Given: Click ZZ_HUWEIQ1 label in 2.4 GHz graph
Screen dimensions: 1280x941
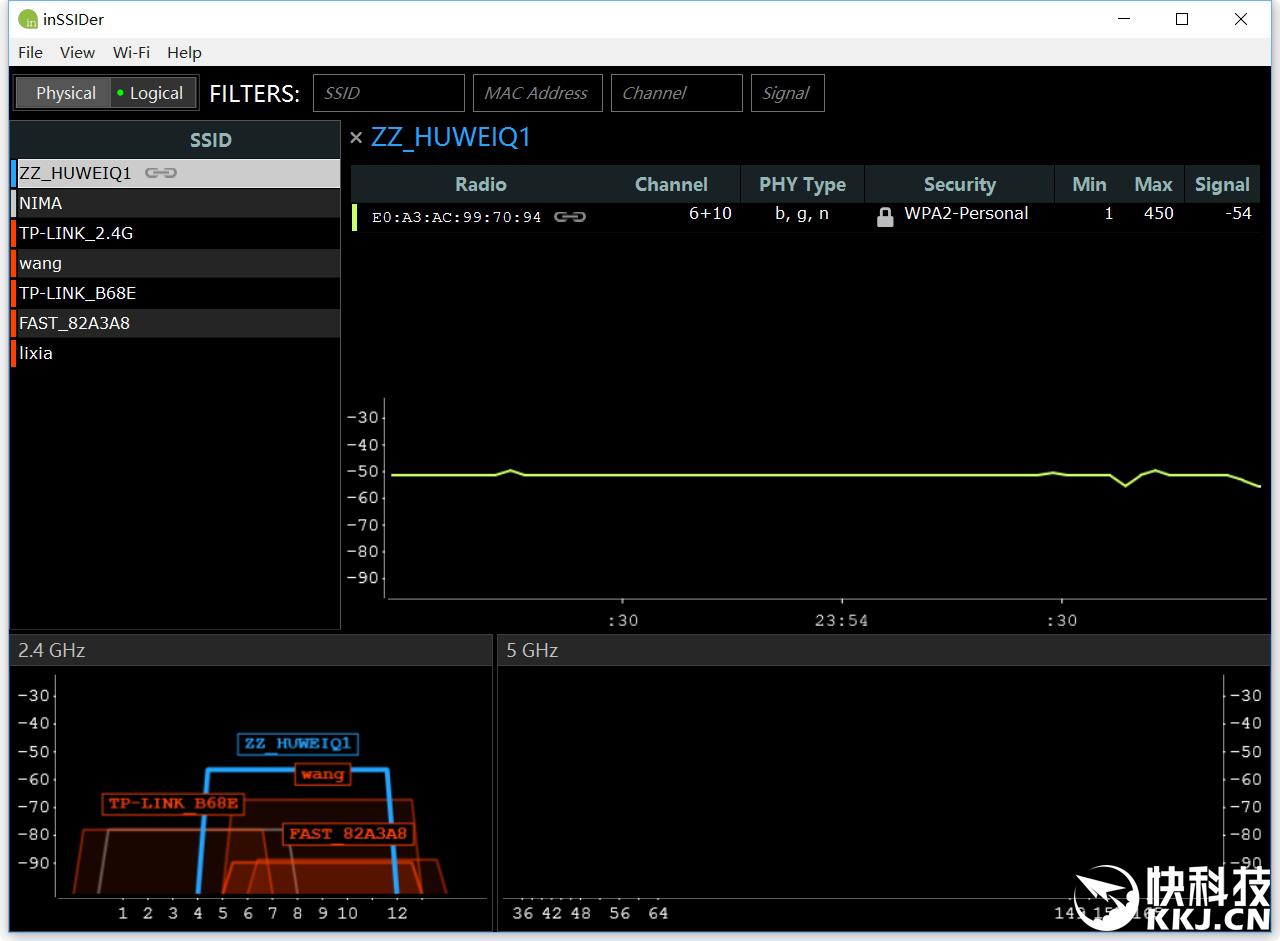Looking at the screenshot, I should pyautogui.click(x=298, y=744).
